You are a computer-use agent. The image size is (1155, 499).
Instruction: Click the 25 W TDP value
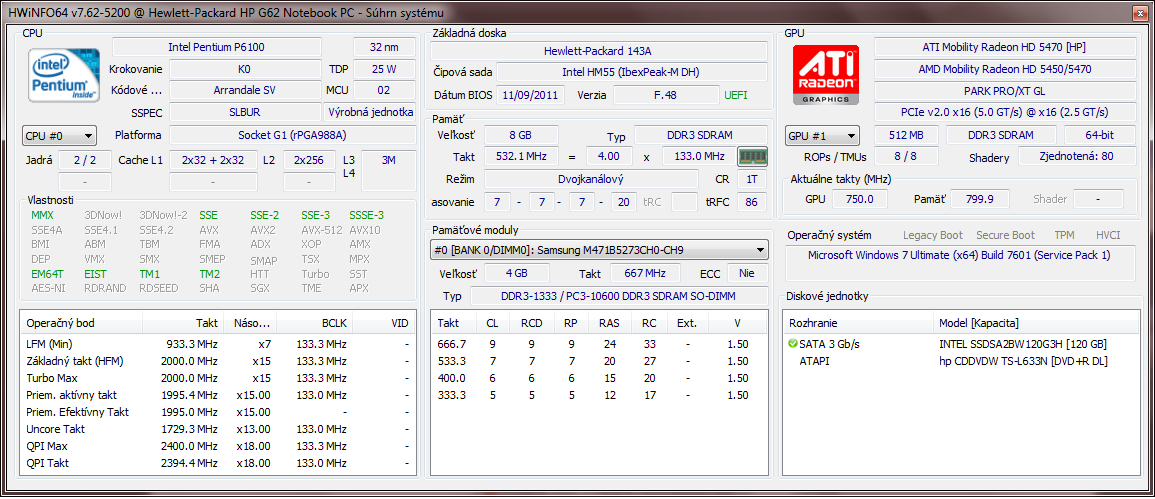385,69
